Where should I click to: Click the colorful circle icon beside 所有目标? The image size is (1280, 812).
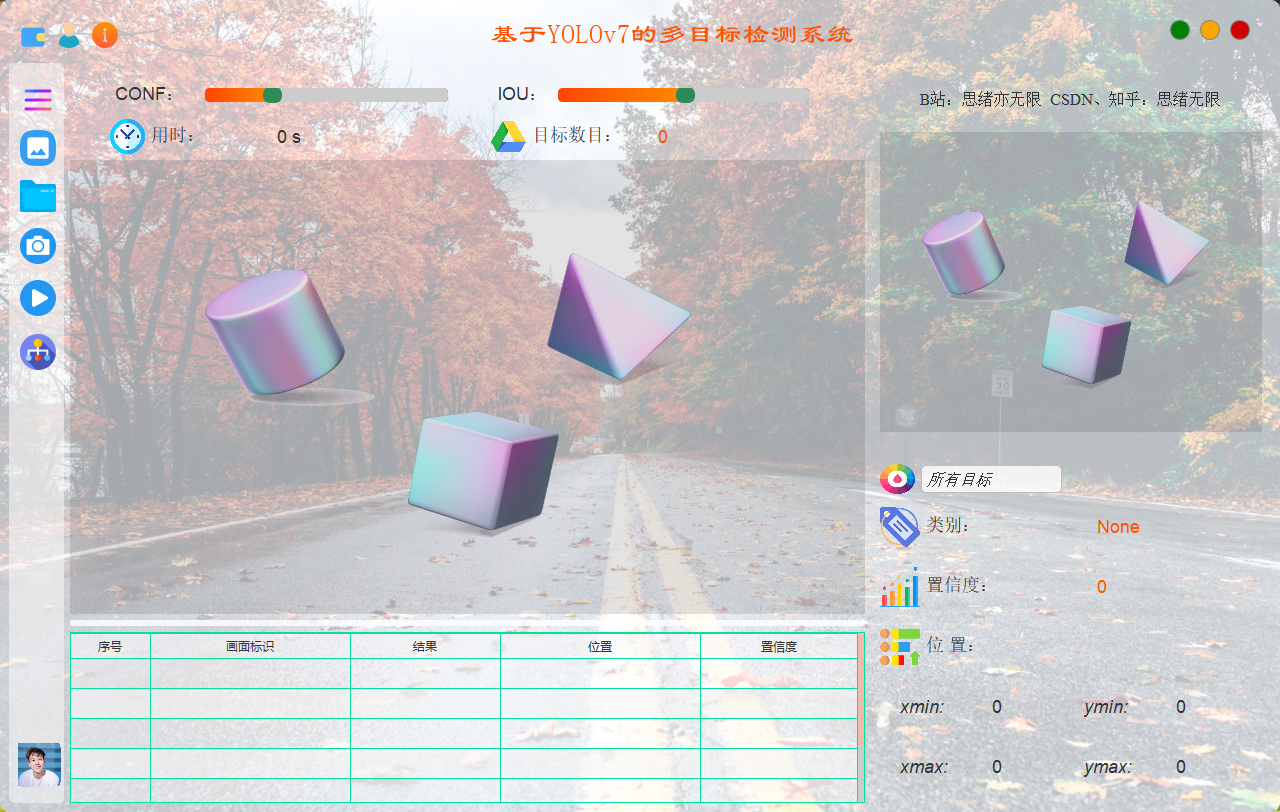coord(897,479)
